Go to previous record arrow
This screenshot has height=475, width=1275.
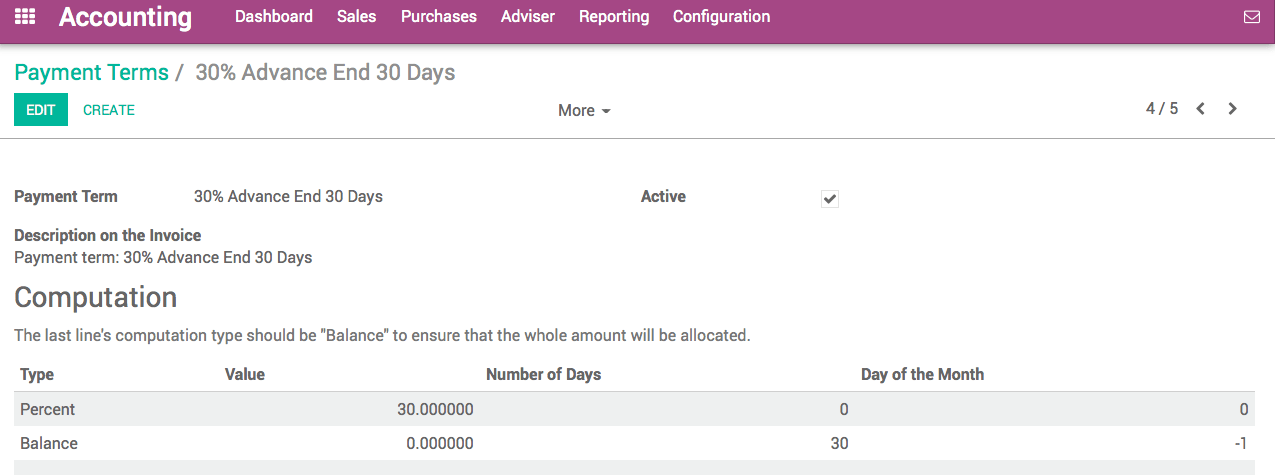pos(1201,109)
